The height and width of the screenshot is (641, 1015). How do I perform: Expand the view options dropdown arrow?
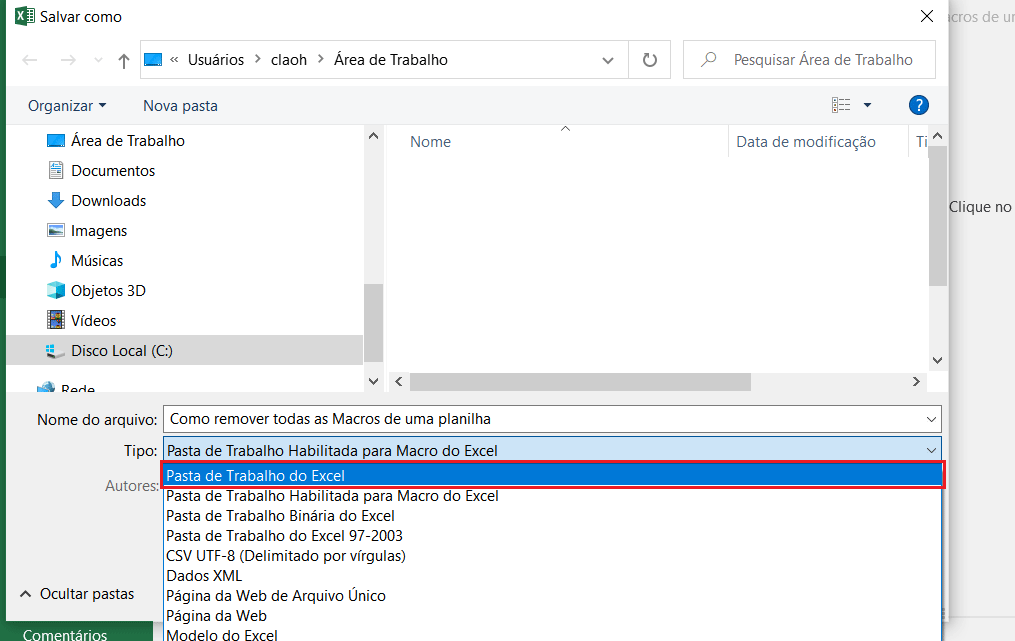point(867,105)
